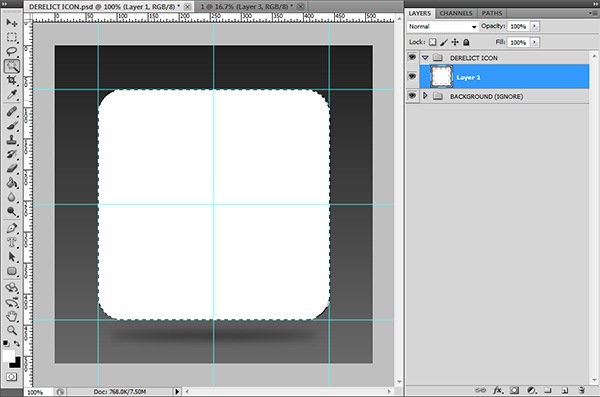This screenshot has width=600, height=397.
Task: Switch to the Paths tab
Action: pos(492,13)
